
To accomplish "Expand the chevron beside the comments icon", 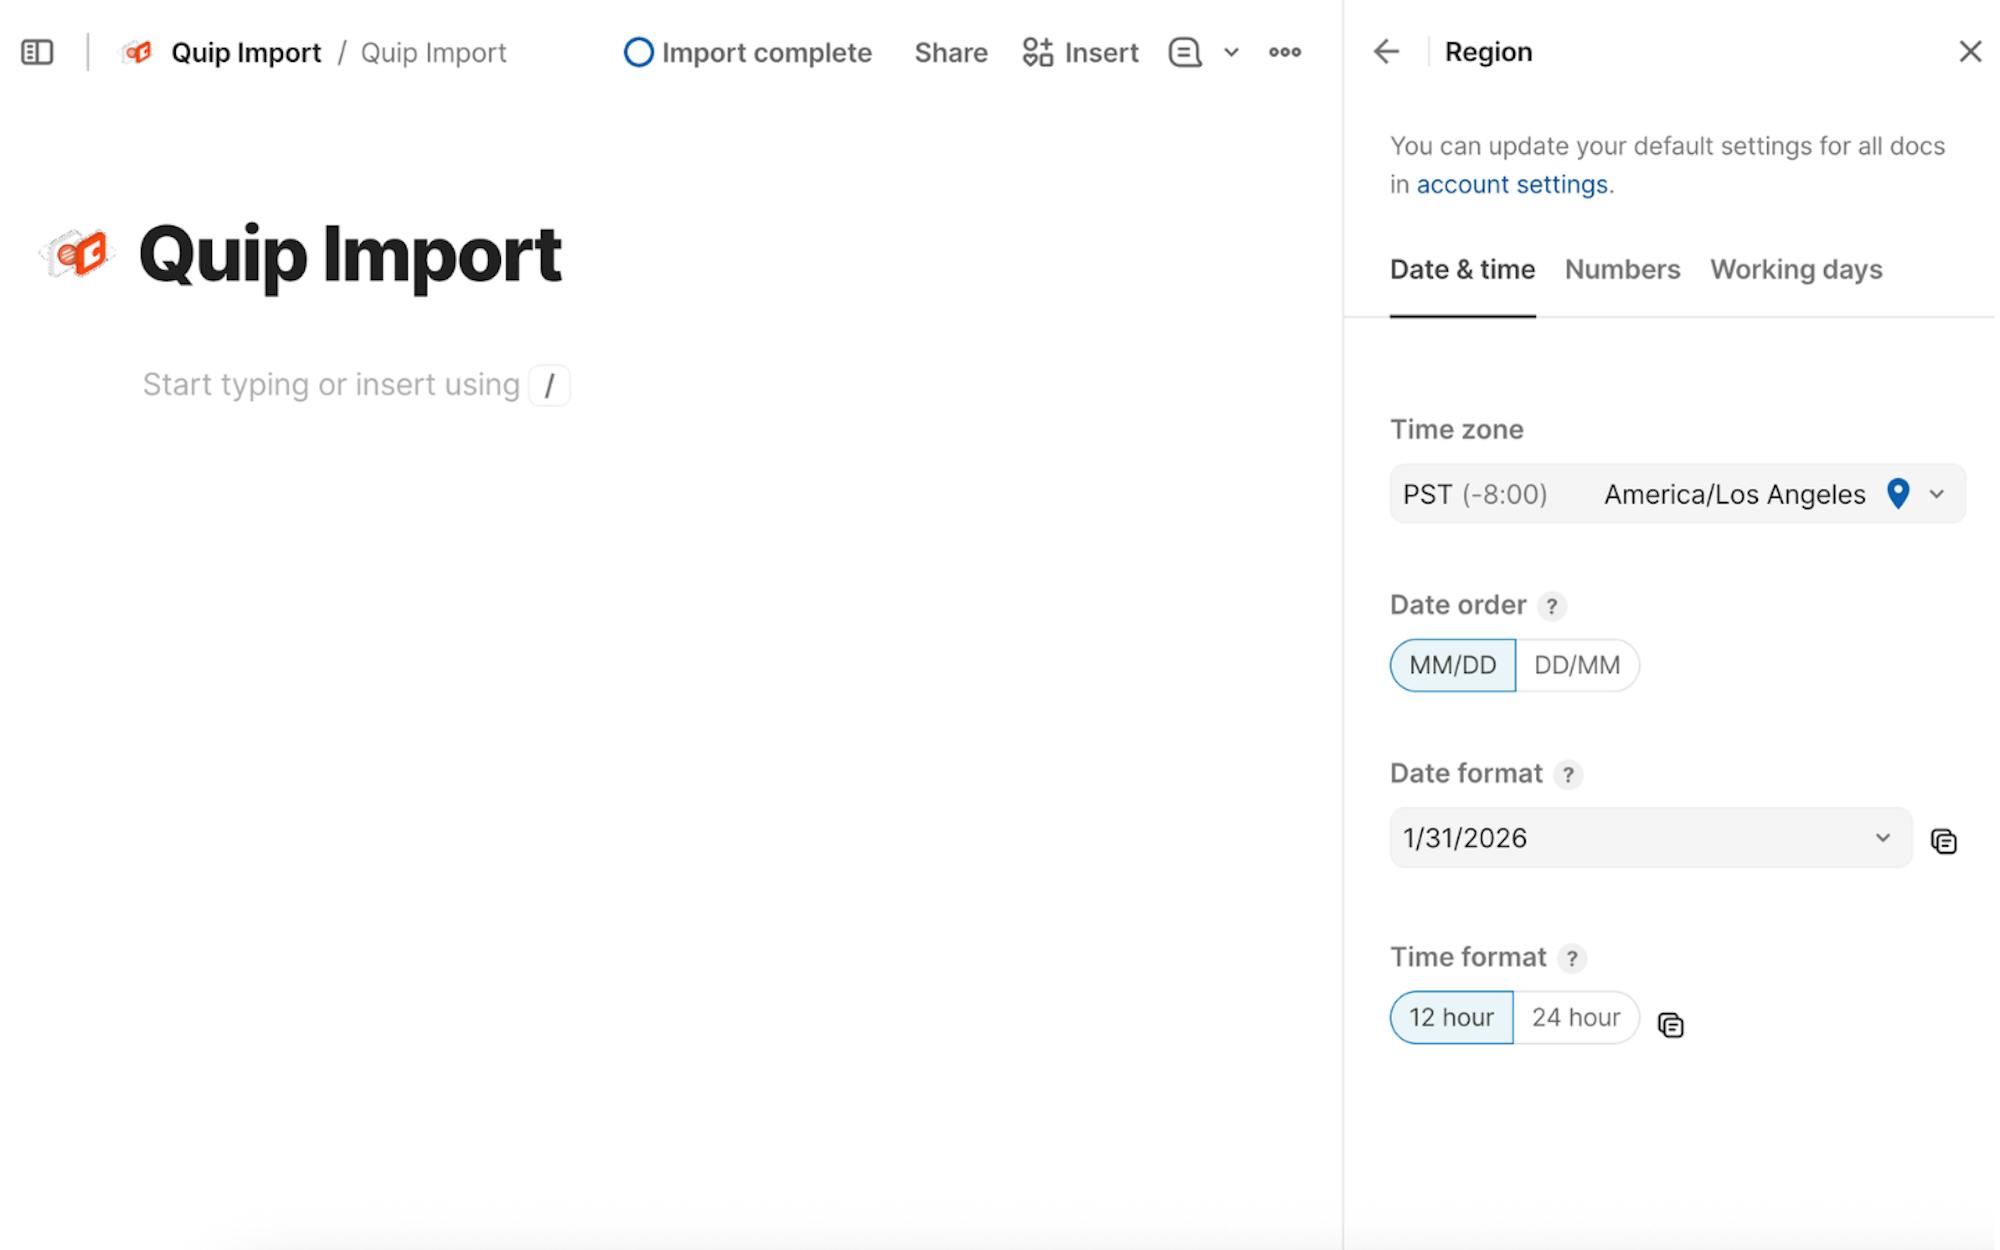I will click(x=1231, y=52).
